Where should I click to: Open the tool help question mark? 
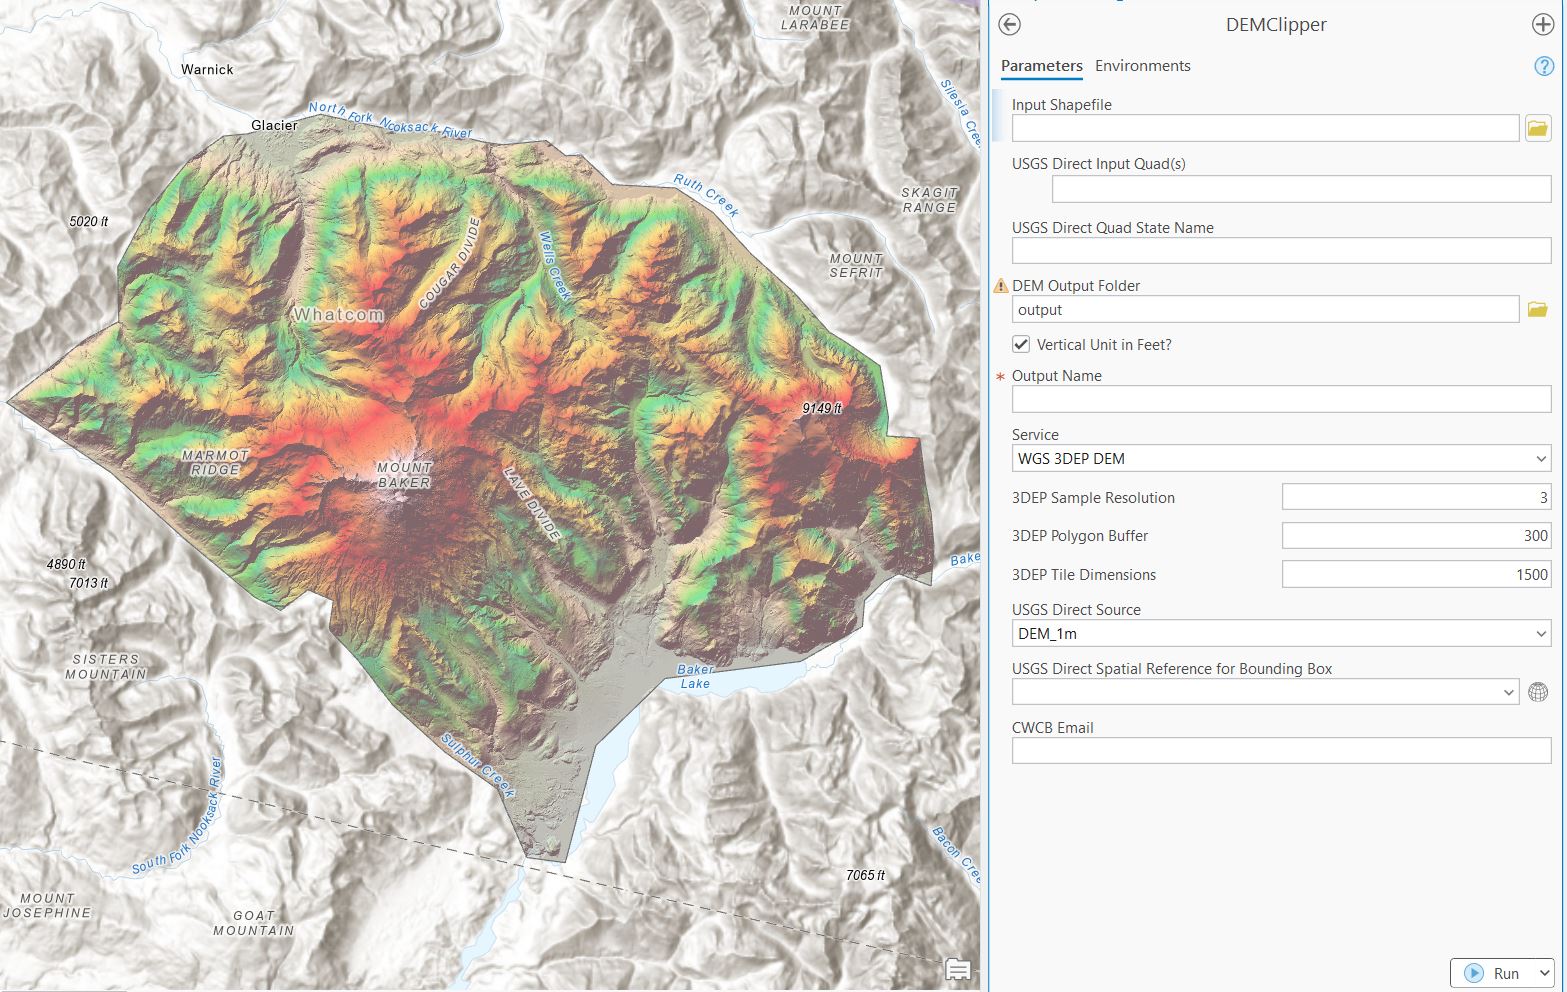(x=1543, y=67)
